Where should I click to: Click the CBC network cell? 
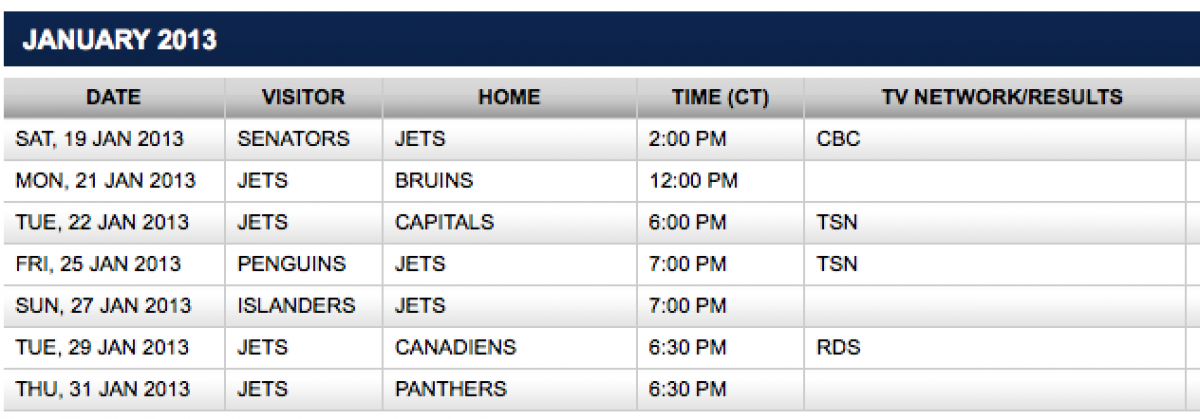coord(838,139)
